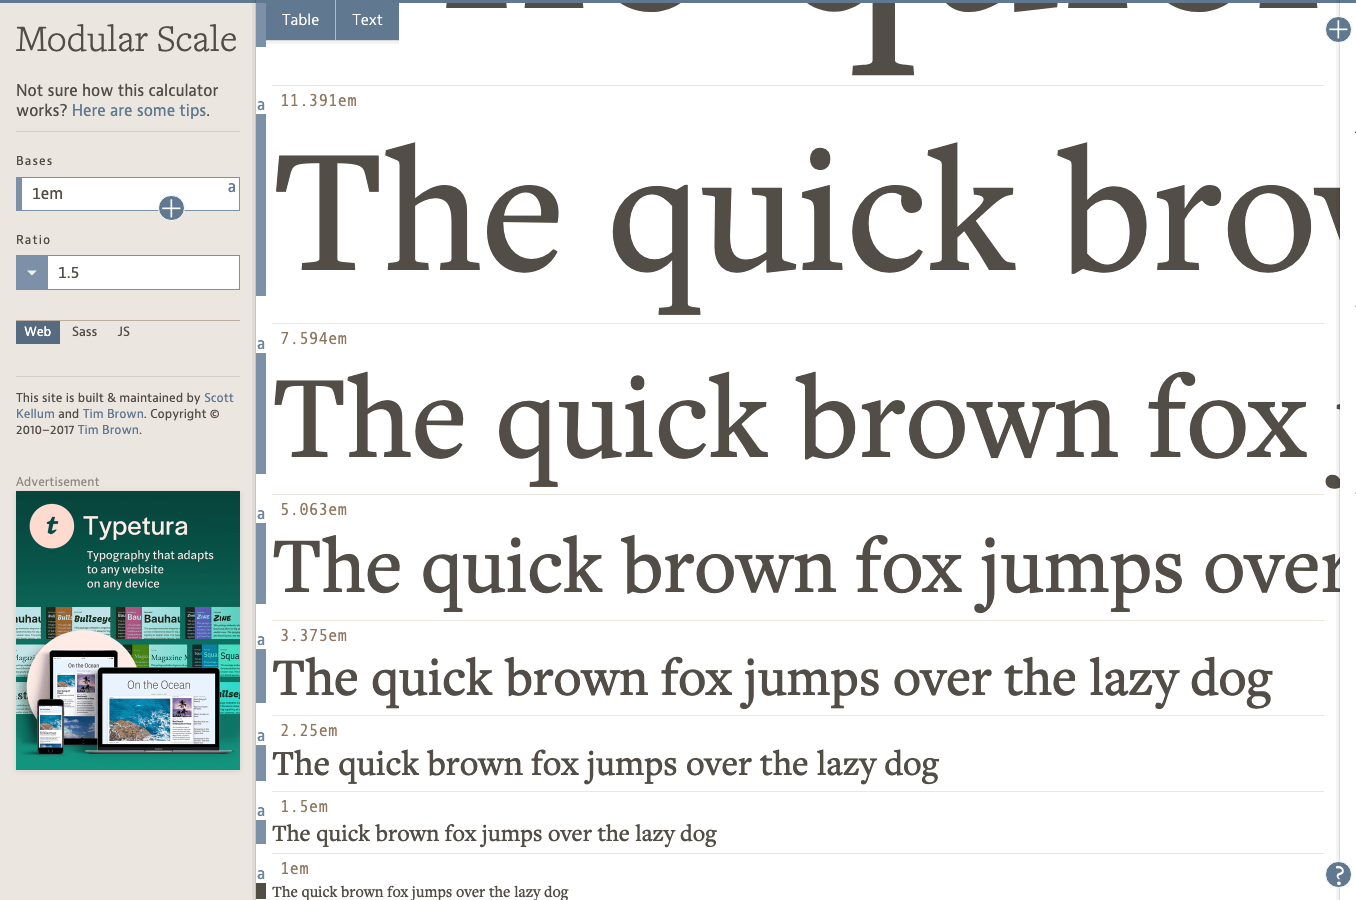Click the Modular Scale title
Screen dimensions: 1356x900
click(127, 39)
